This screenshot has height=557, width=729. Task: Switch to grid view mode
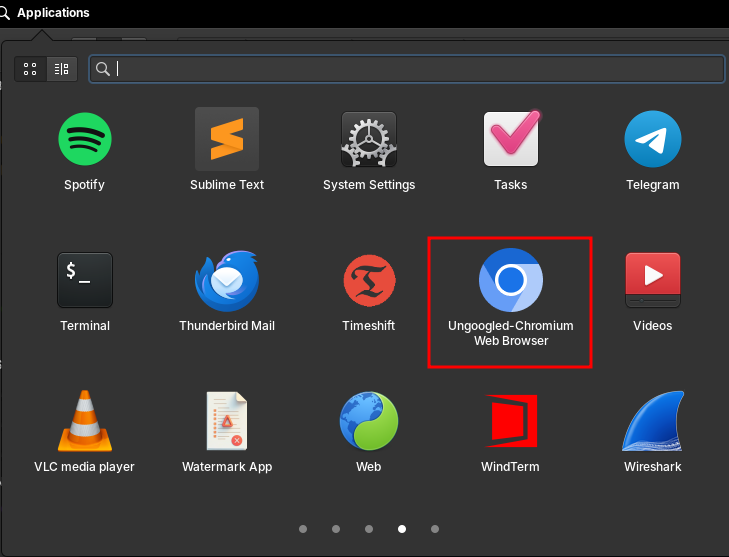click(30, 69)
